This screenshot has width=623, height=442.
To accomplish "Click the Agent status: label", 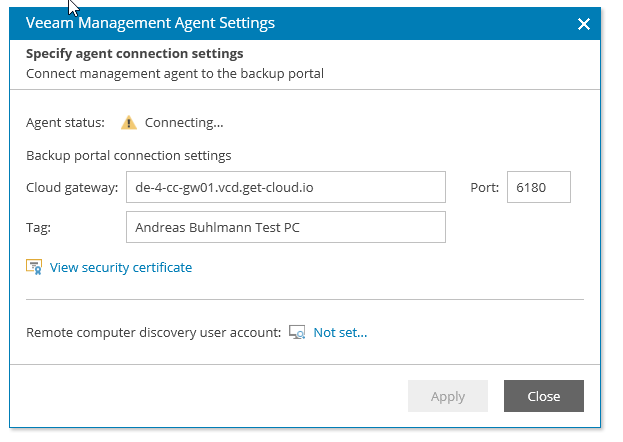I will click(x=66, y=123).
